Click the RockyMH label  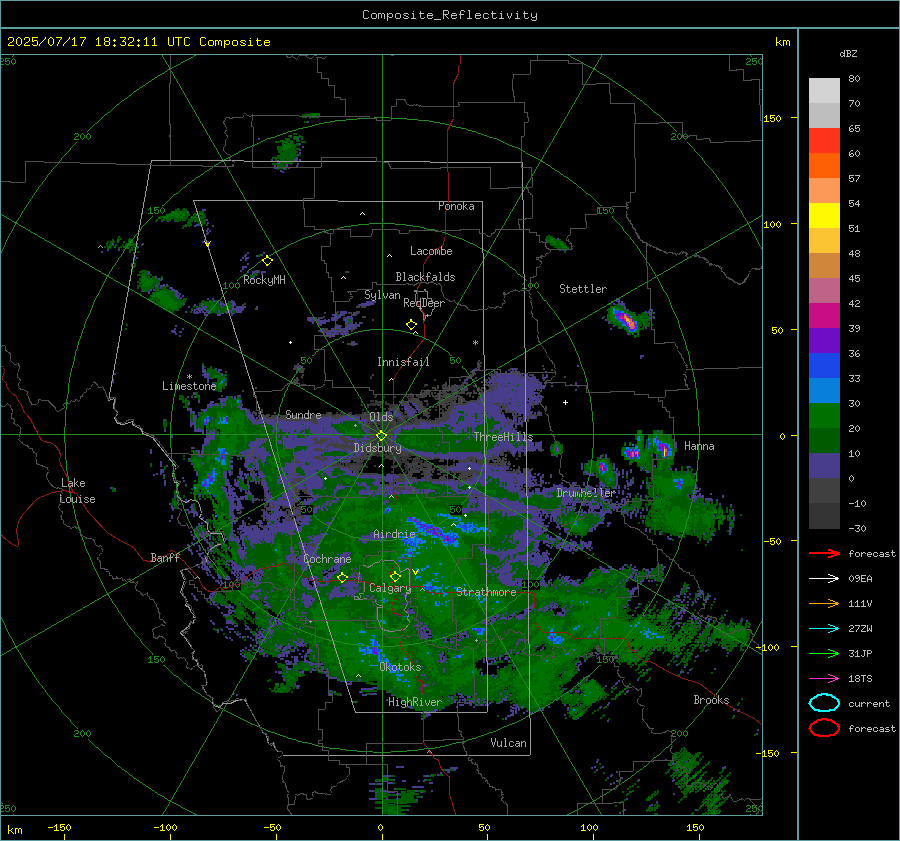pyautogui.click(x=264, y=280)
